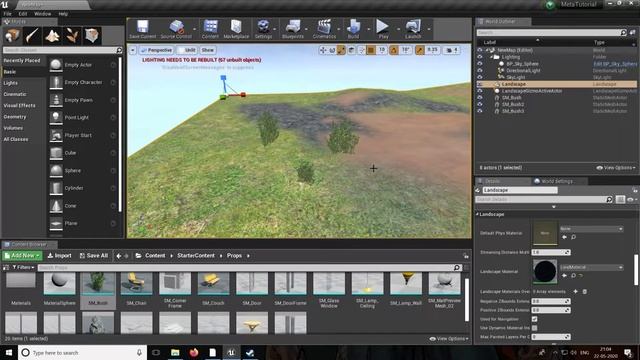Image resolution: width=640 pixels, height=360 pixels.
Task: Click the Save Current toolbar icon
Action: coord(142,29)
